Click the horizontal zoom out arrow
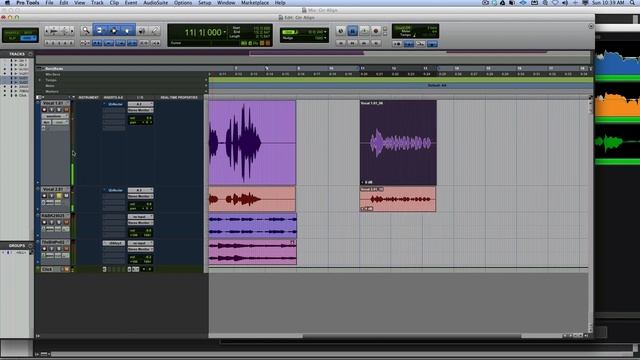 (x=48, y=31)
